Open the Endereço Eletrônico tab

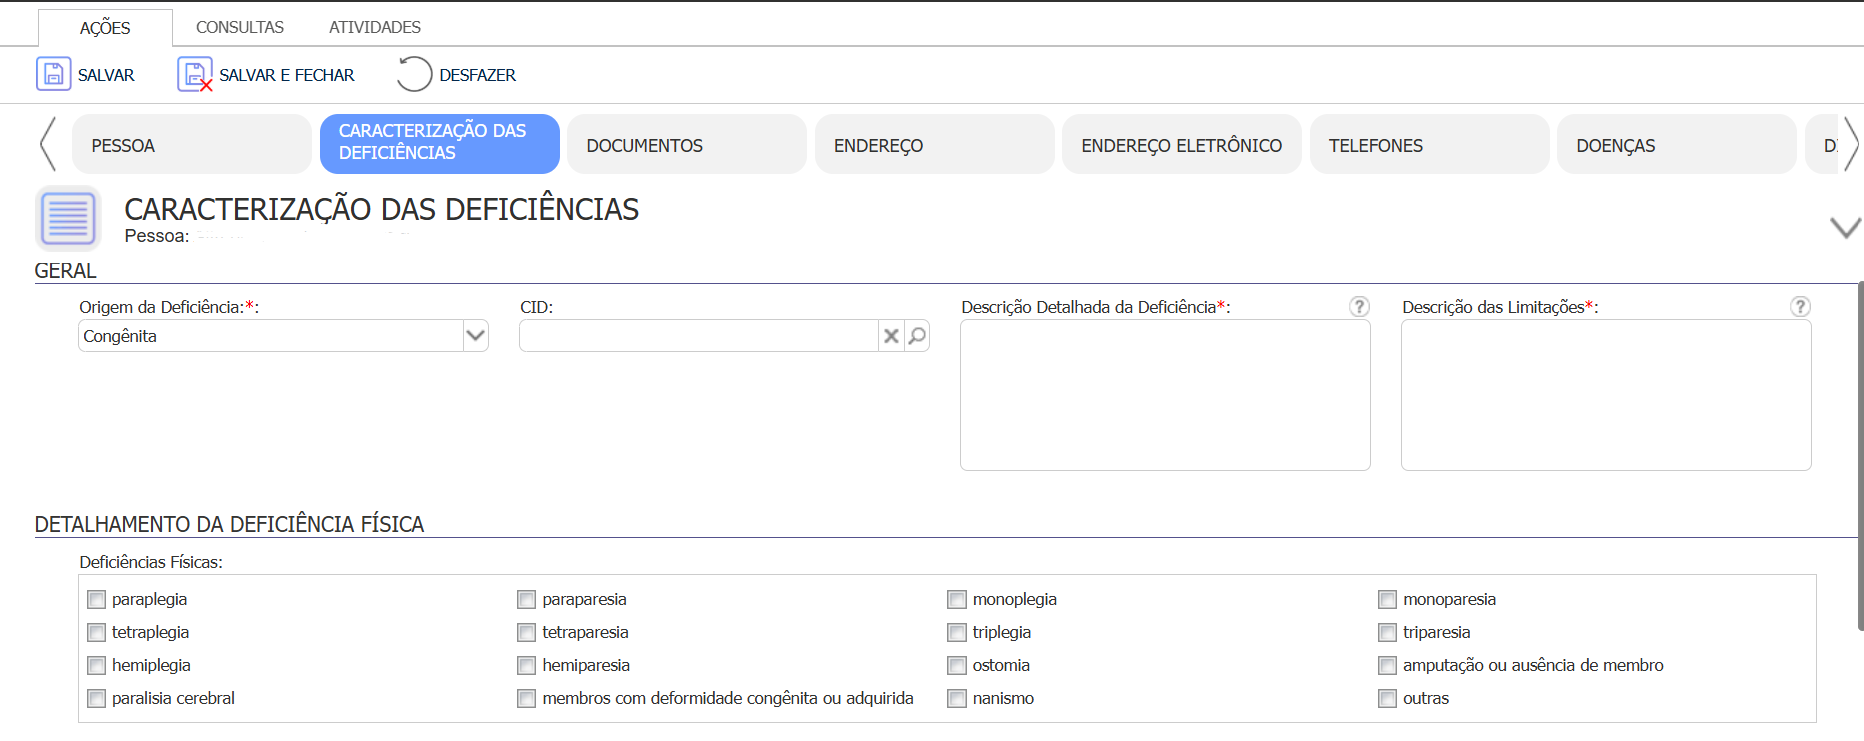pos(1181,145)
